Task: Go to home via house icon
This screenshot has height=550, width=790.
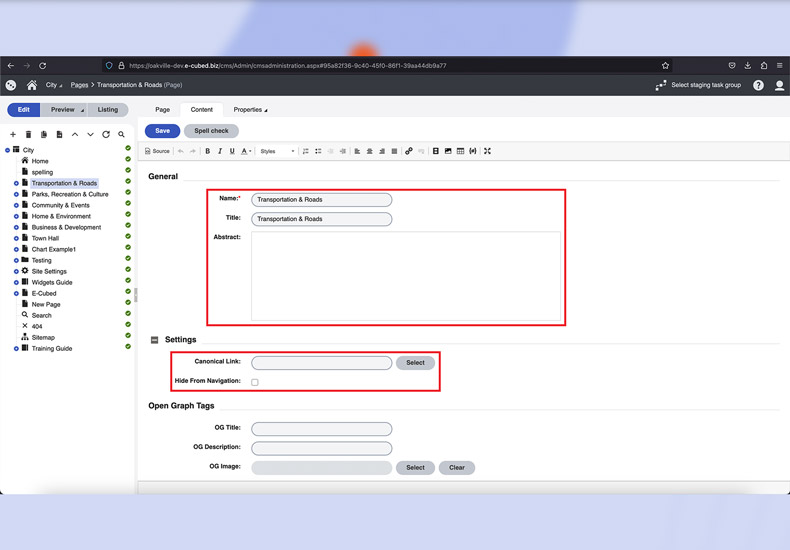Action: click(32, 85)
